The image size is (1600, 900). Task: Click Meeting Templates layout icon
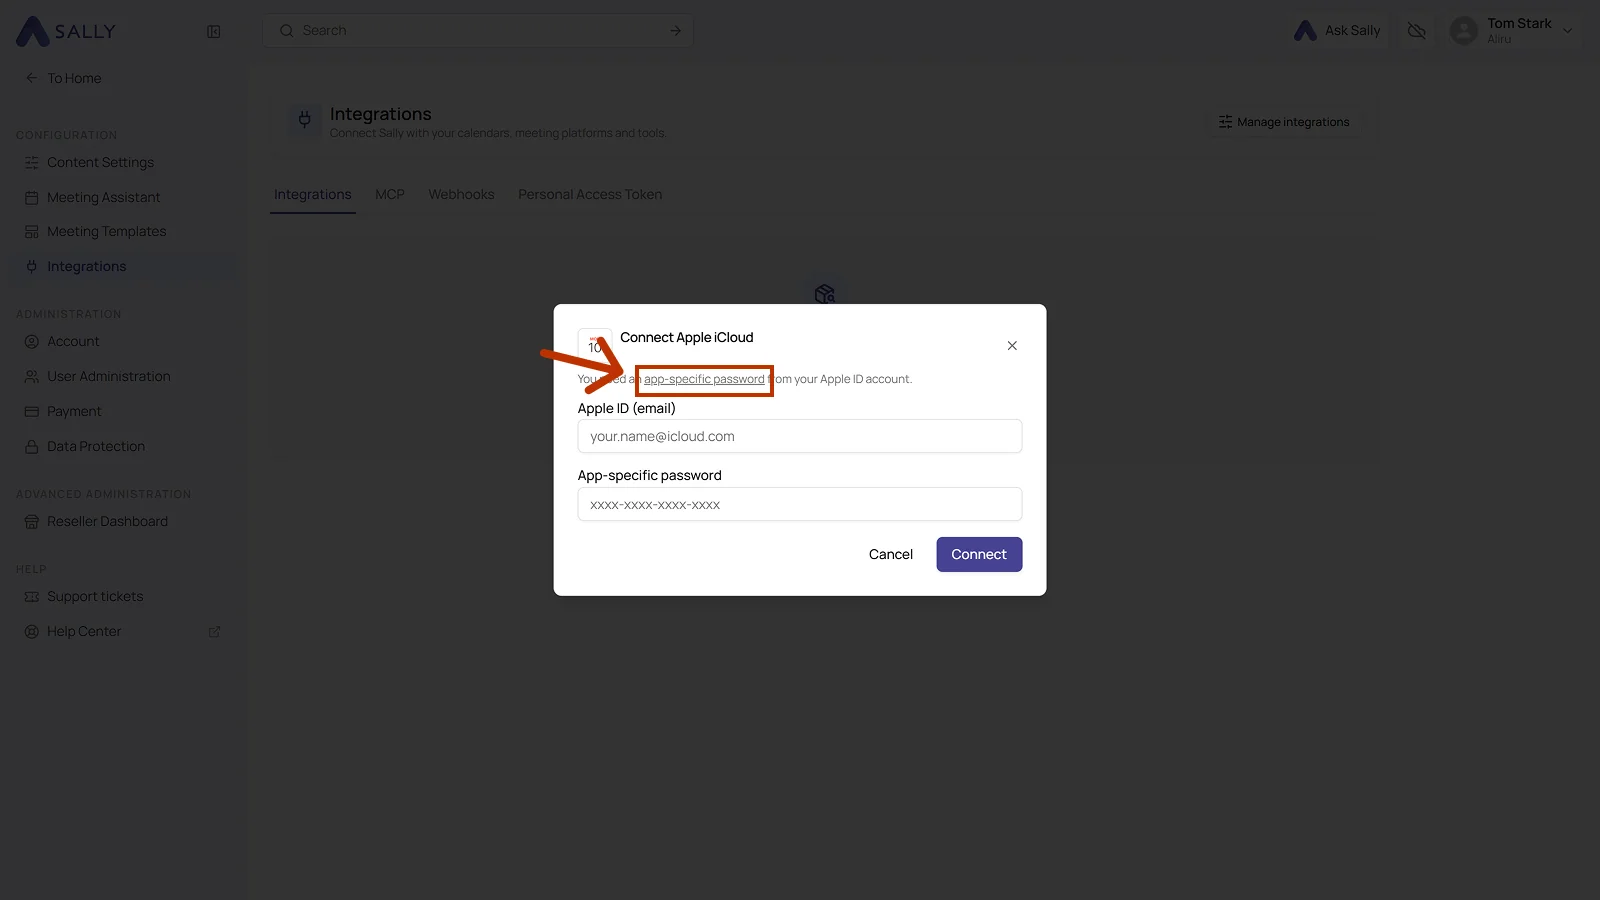[32, 231]
